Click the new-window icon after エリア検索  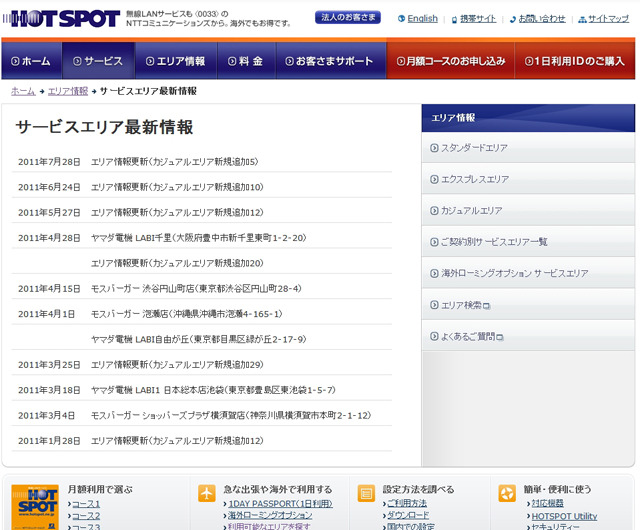[x=487, y=306]
